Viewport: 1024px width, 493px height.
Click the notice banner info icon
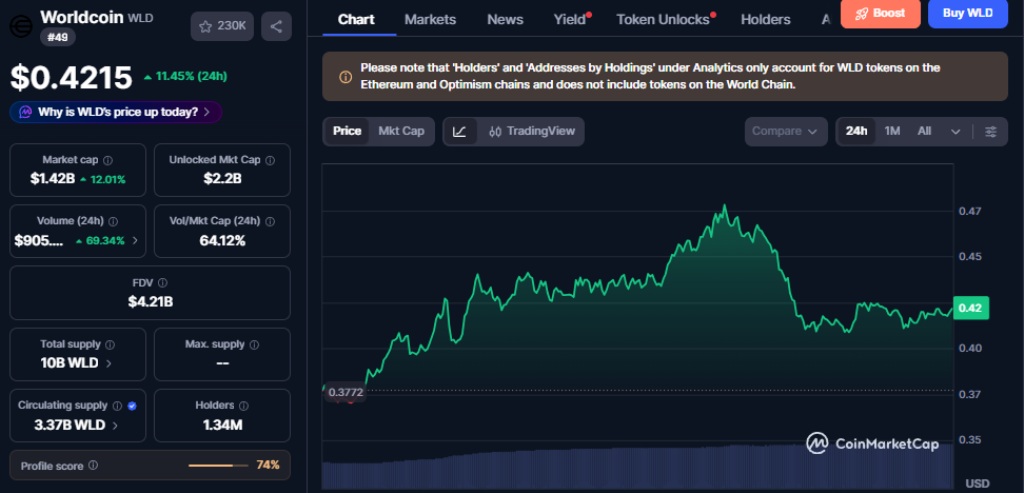(x=345, y=77)
